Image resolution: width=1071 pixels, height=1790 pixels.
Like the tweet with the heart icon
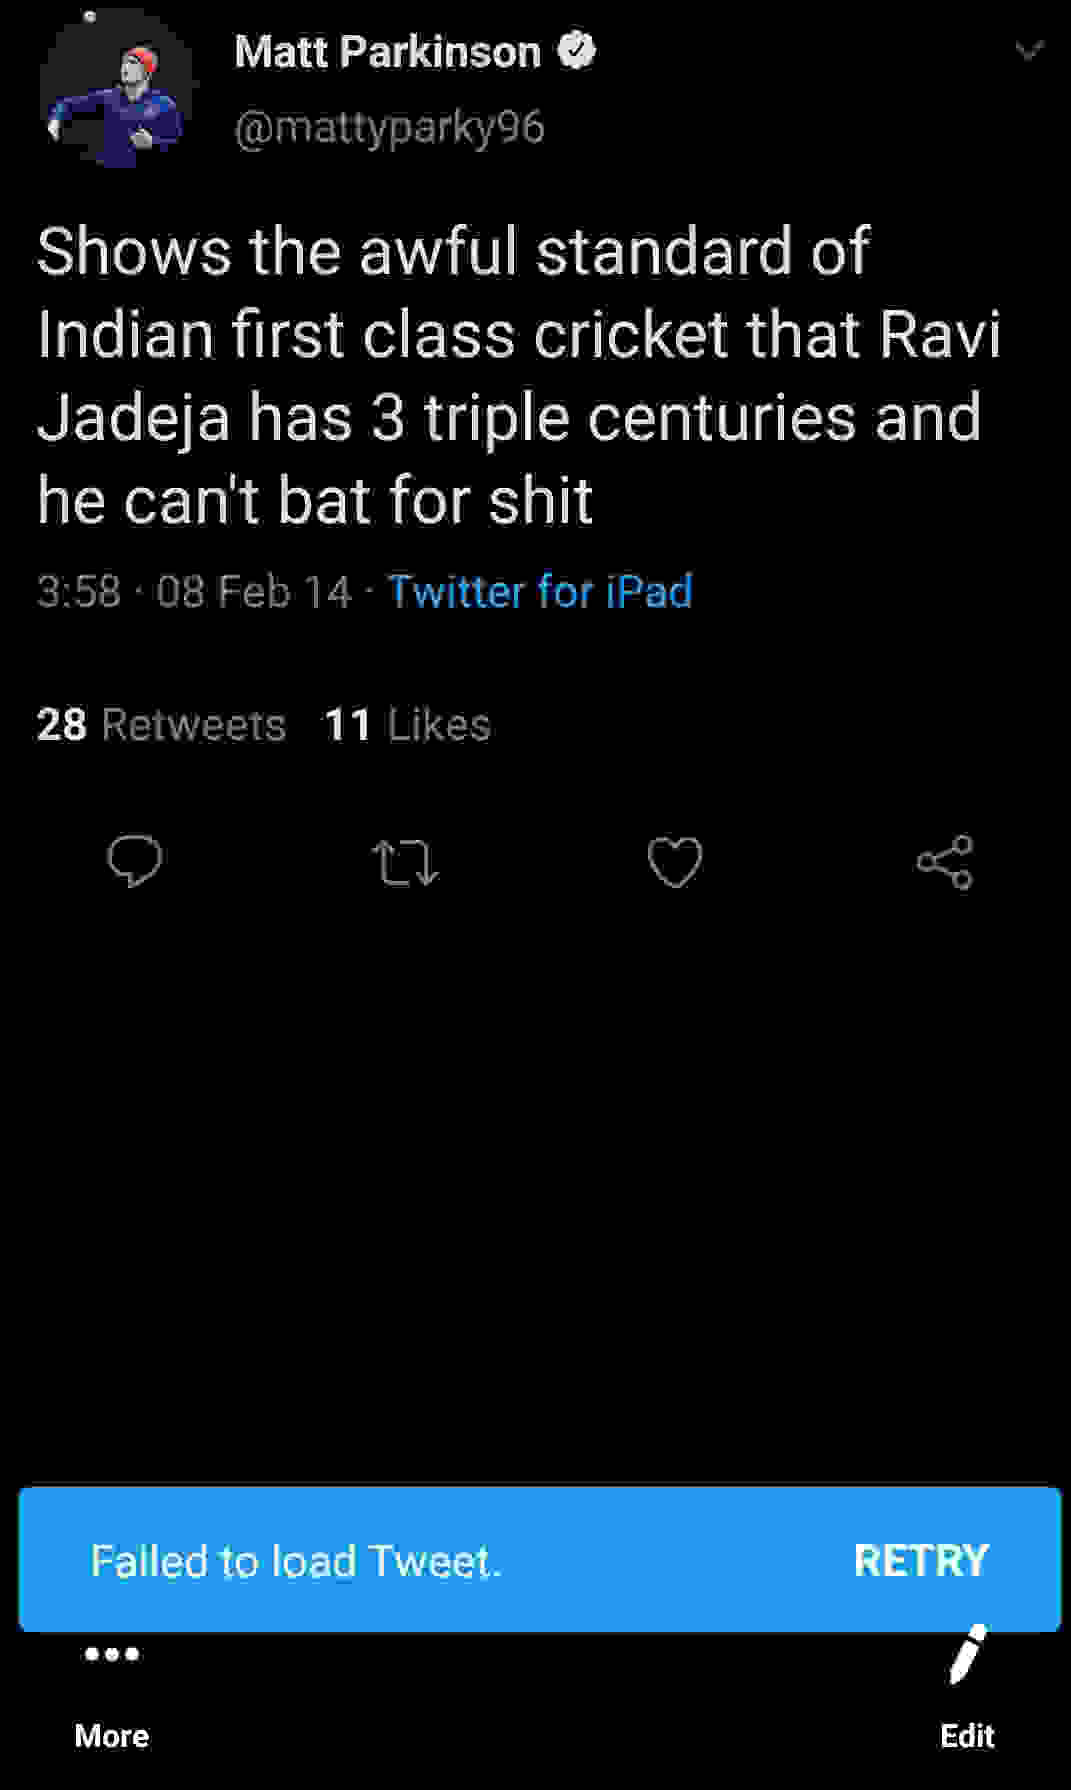(675, 862)
